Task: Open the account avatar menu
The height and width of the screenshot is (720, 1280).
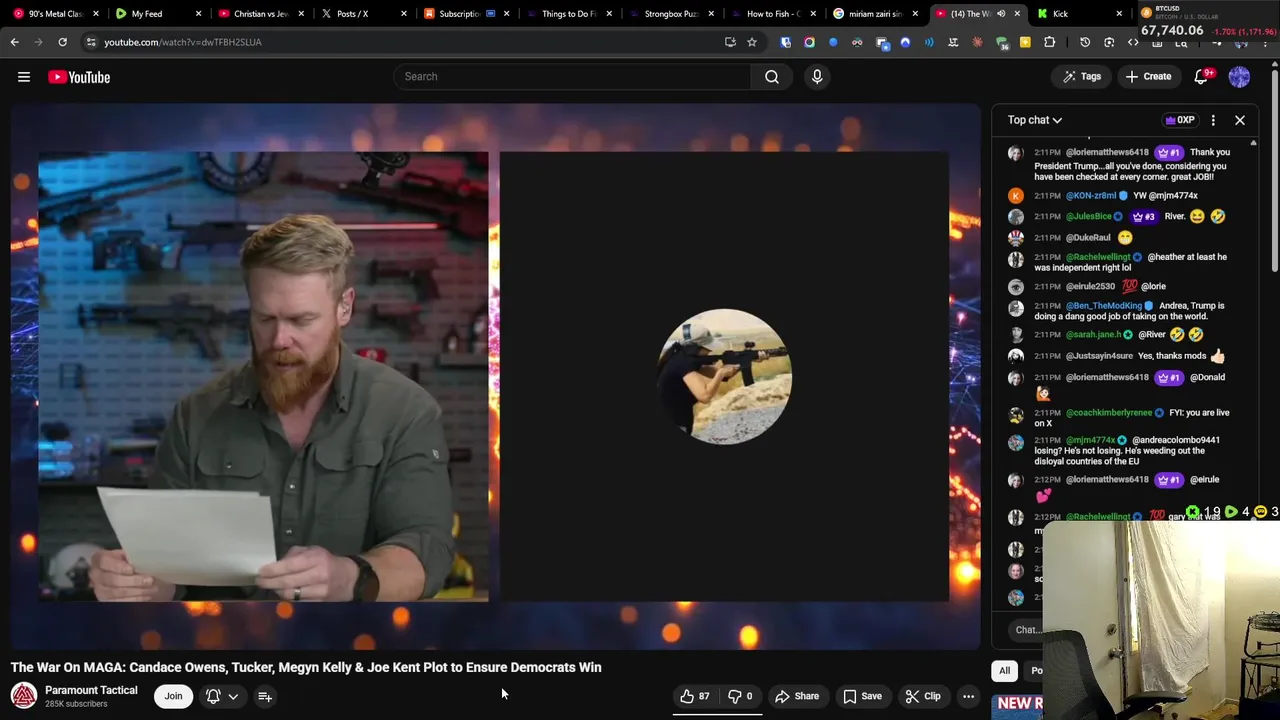Action: [x=1239, y=77]
